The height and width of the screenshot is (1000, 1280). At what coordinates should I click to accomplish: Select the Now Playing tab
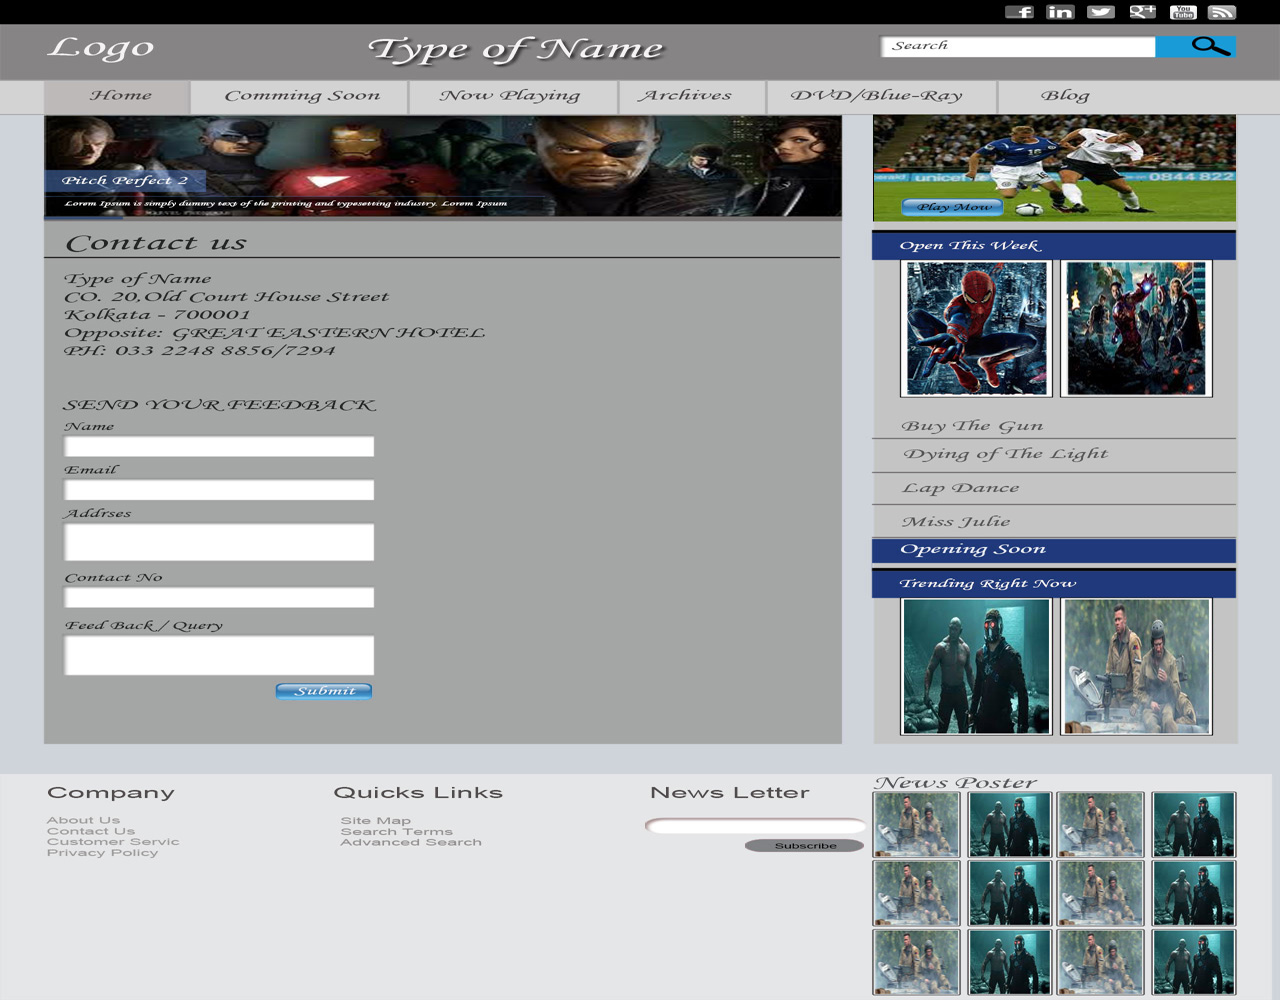click(x=509, y=96)
